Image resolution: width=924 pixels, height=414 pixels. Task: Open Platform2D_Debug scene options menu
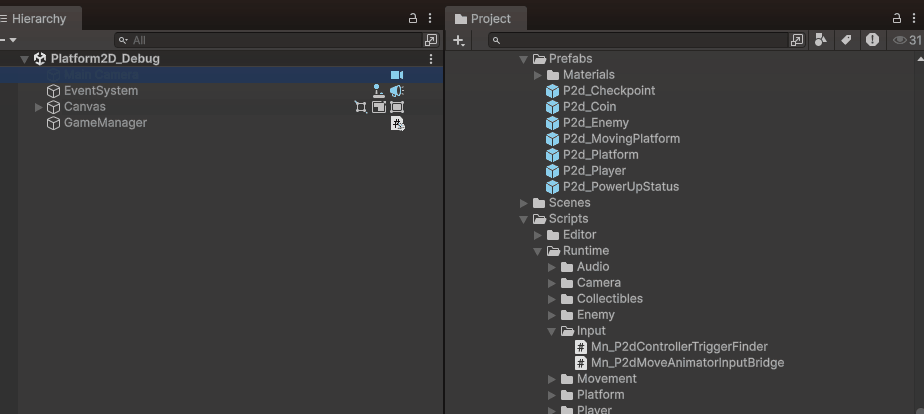pos(431,58)
